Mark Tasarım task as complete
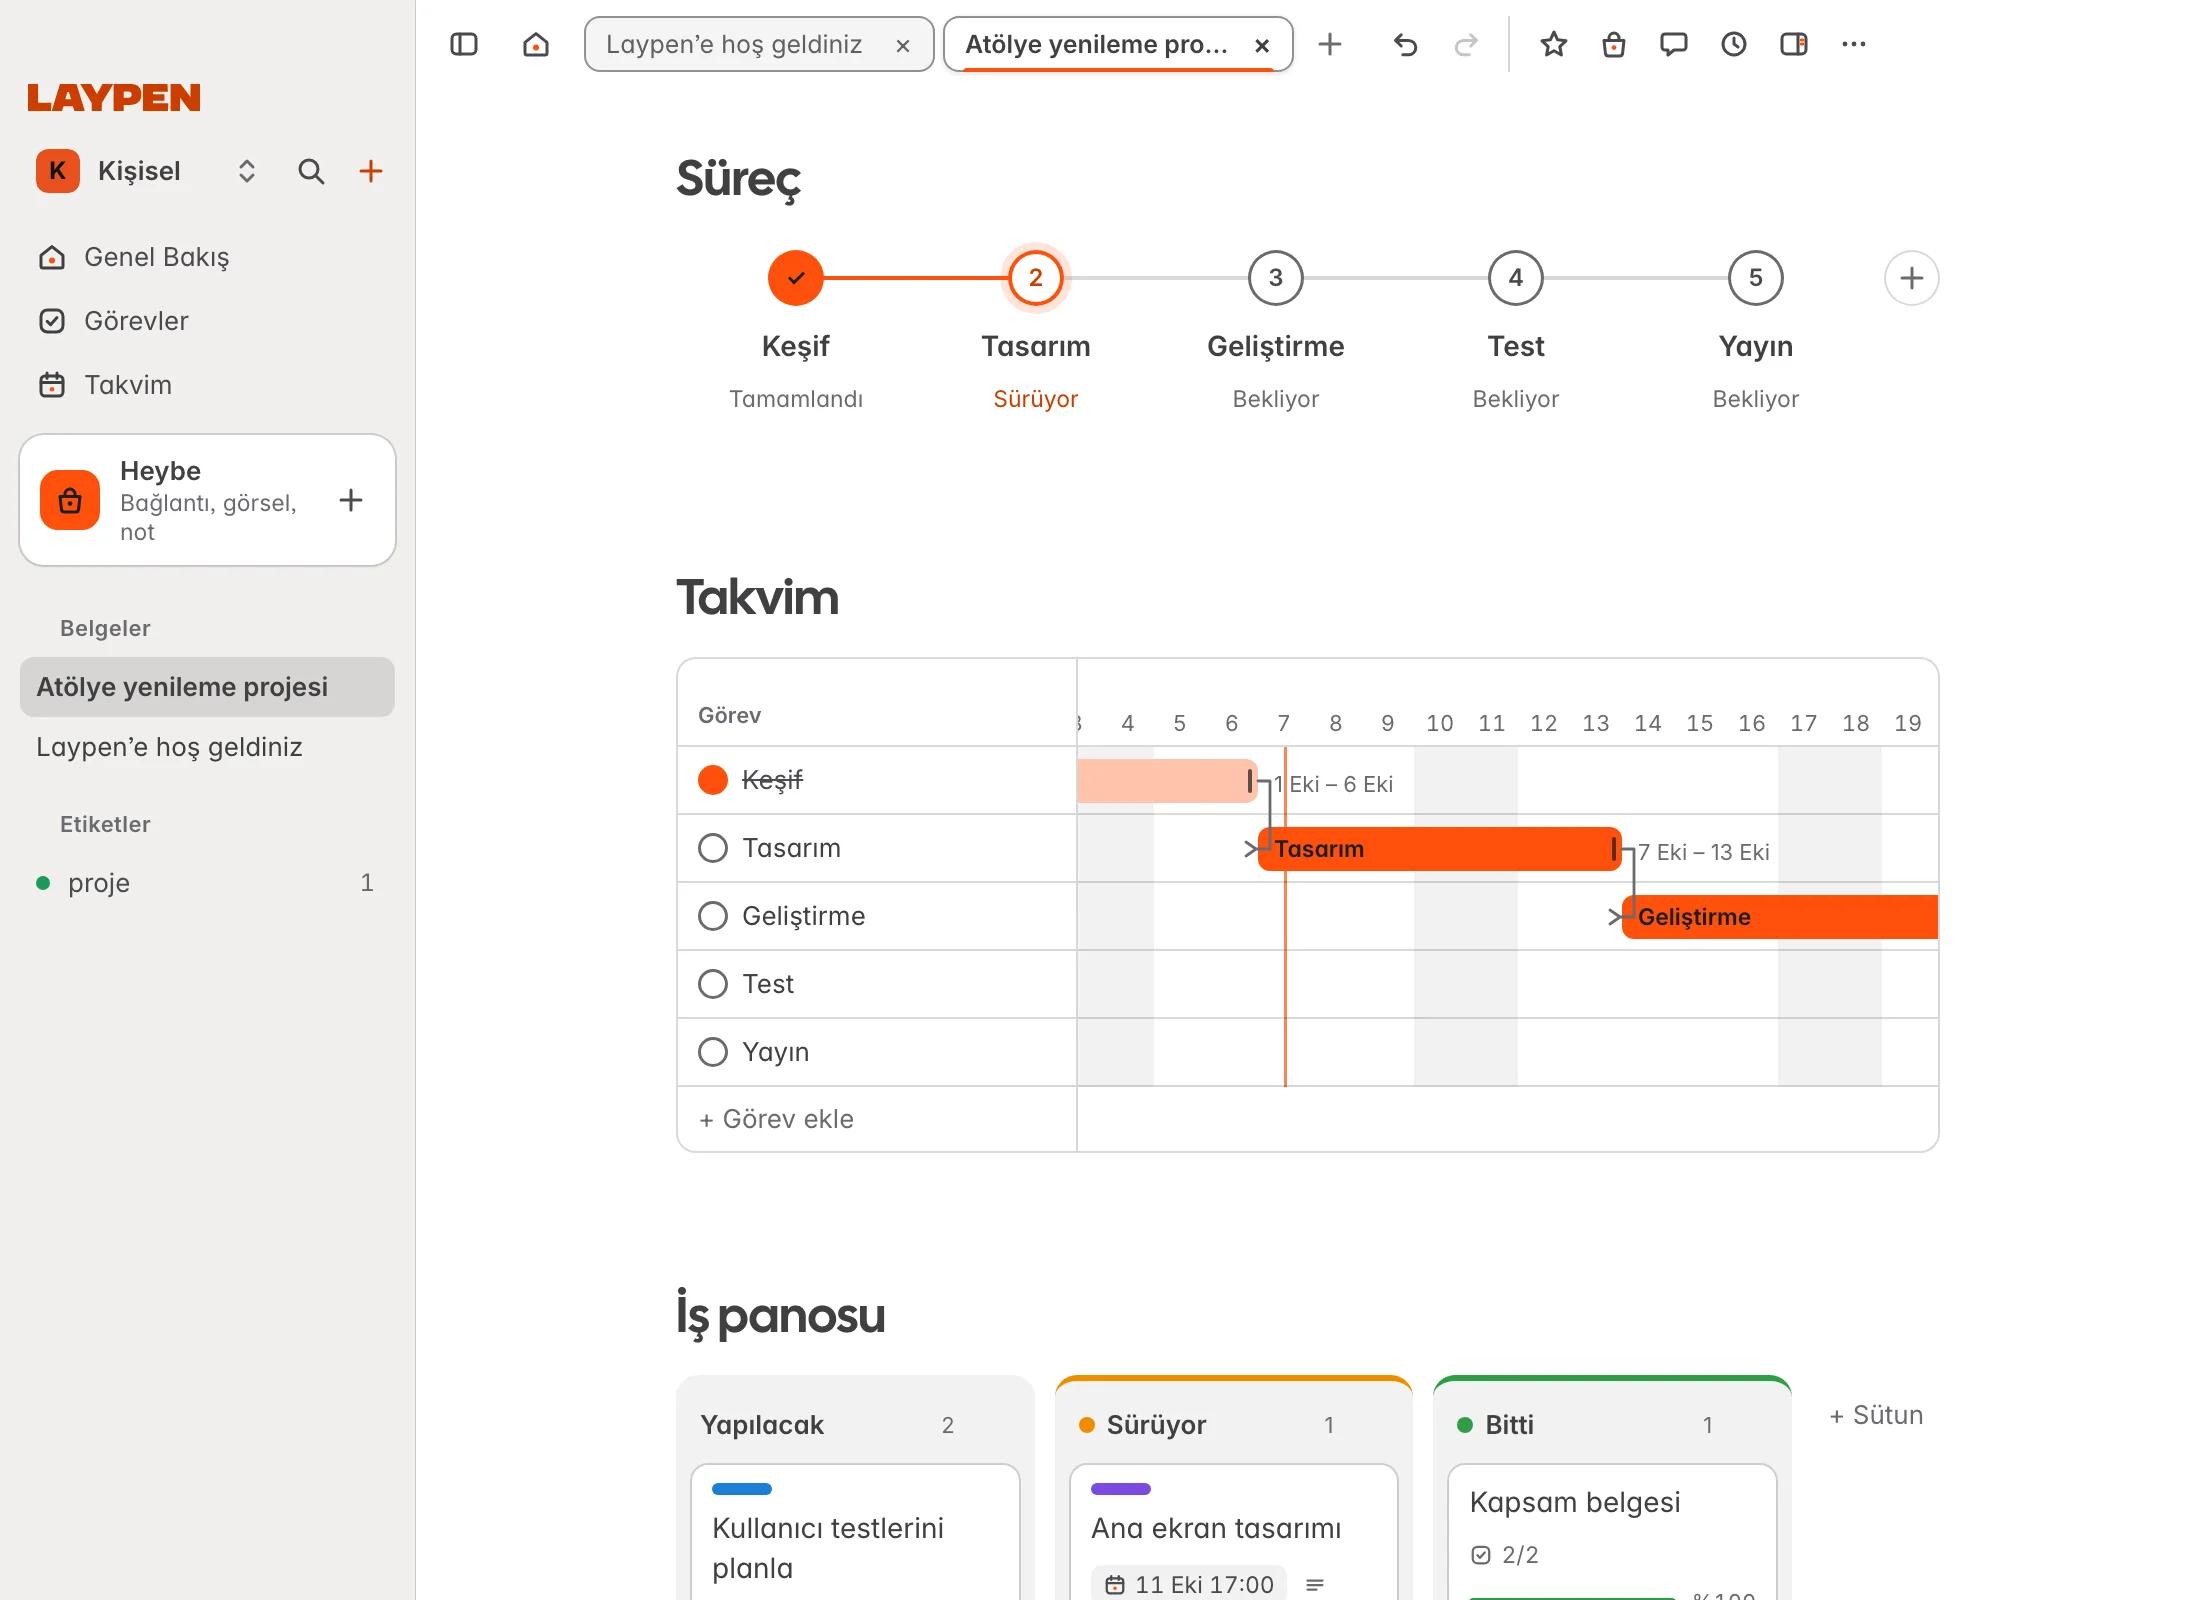Viewport: 2200px width, 1600px height. [713, 848]
